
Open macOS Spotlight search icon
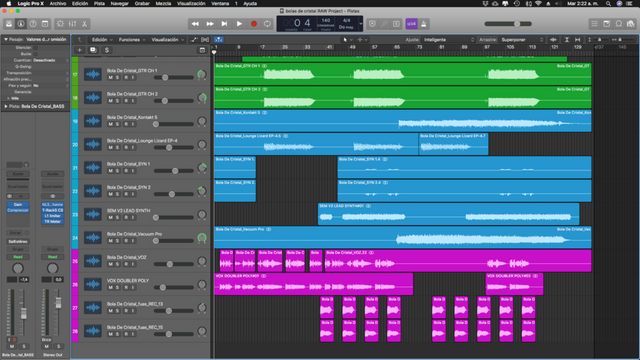tap(608, 3)
